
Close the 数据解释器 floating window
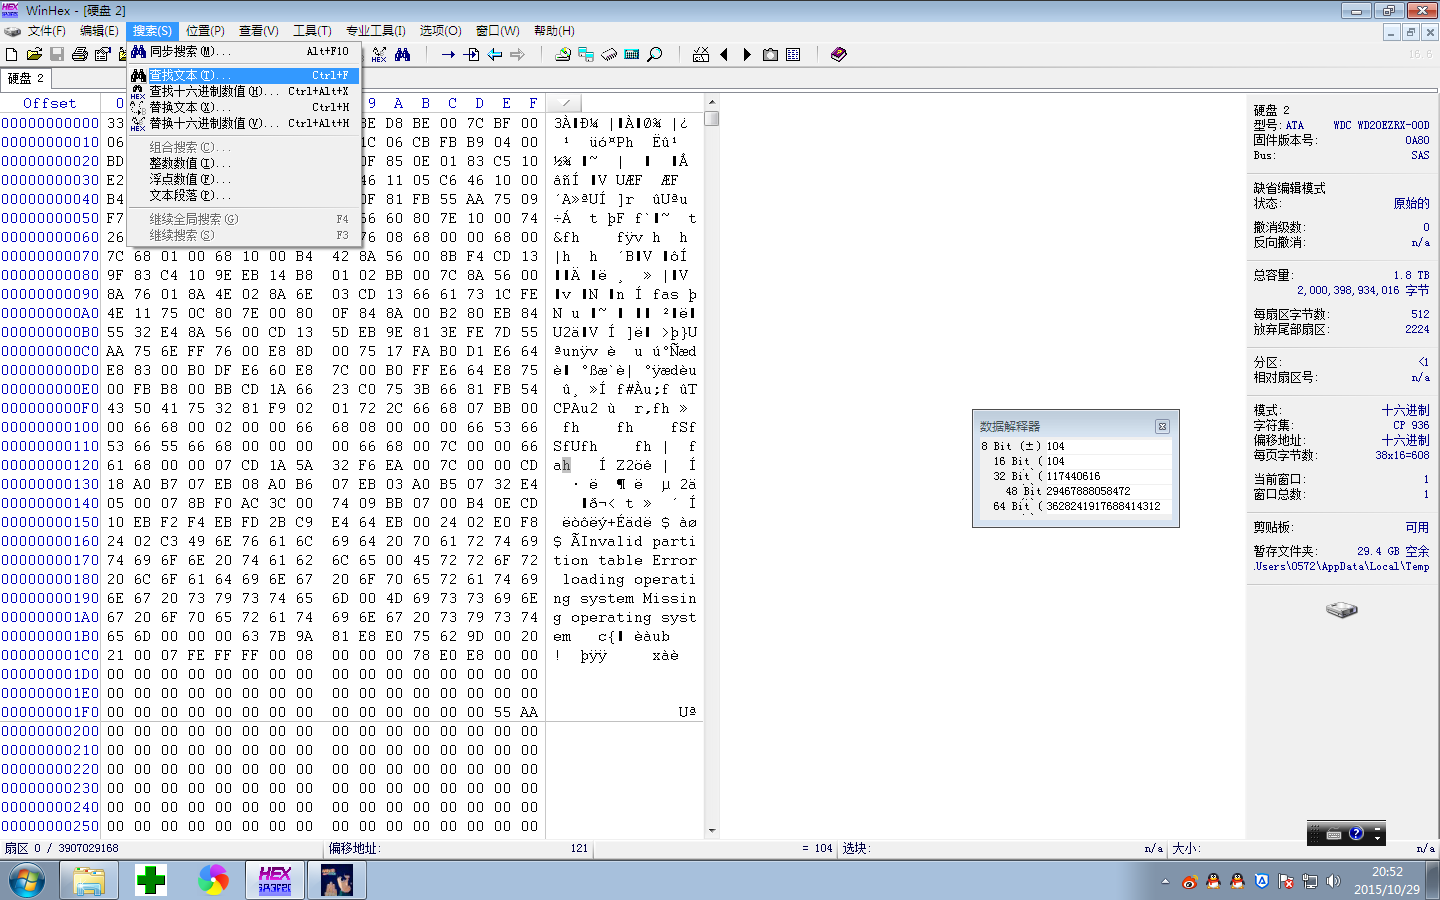point(1162,426)
